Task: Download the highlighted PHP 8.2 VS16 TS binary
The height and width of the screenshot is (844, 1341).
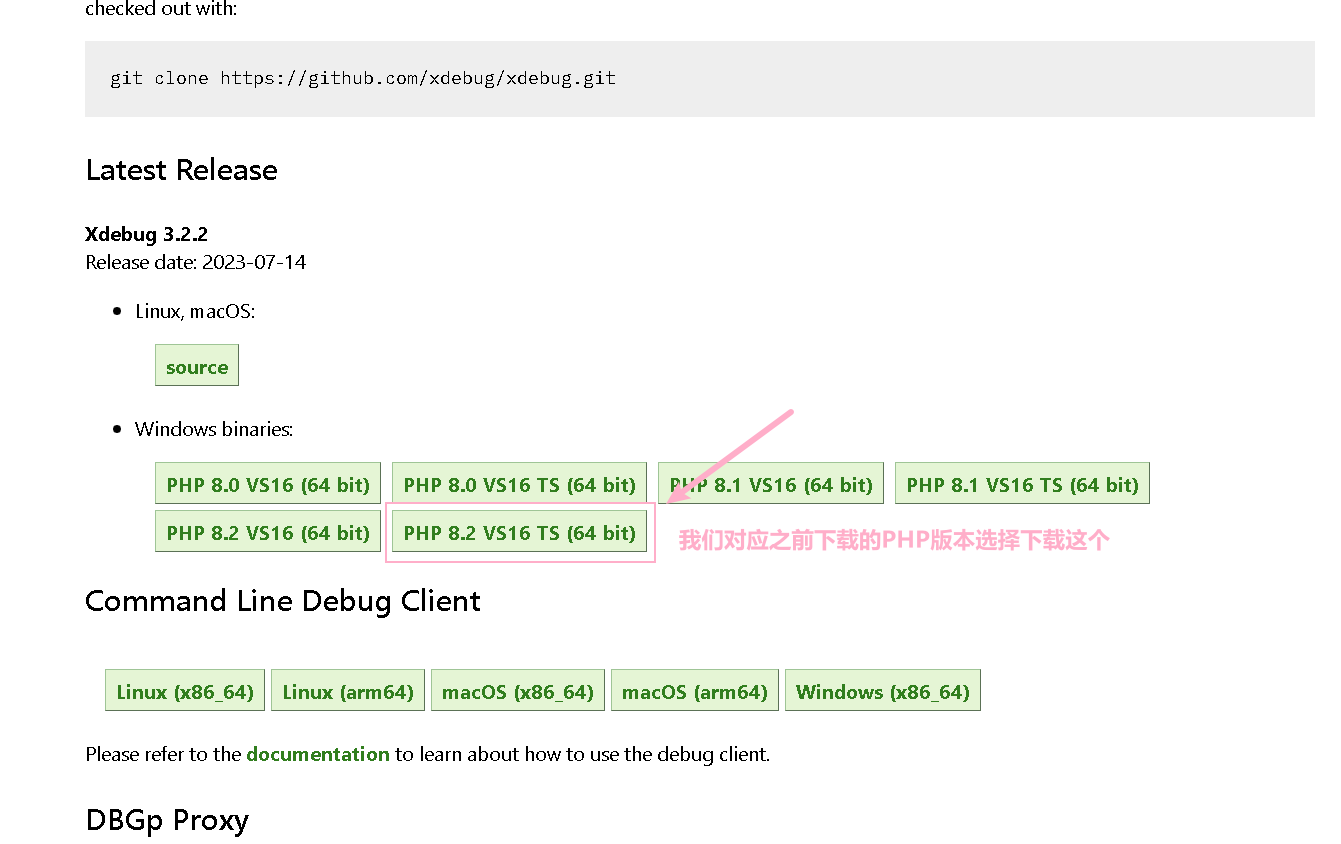Action: (519, 532)
